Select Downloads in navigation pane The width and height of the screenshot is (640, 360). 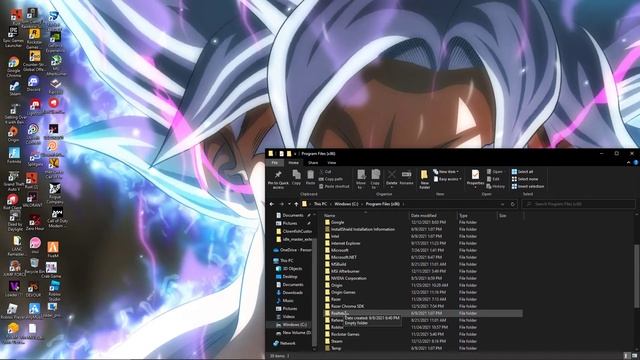[x=289, y=292]
